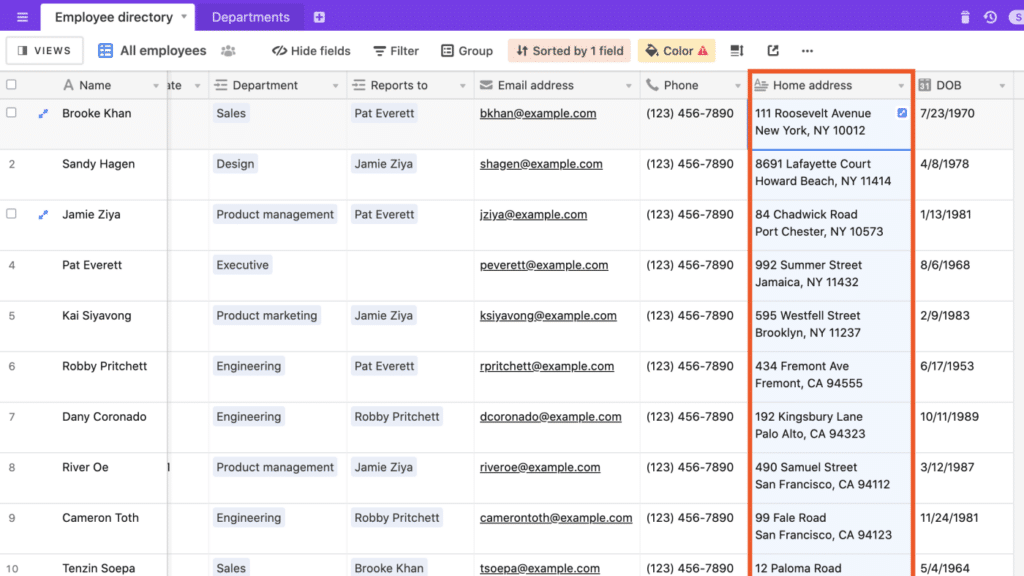The image size is (1024, 576).
Task: Open the Hide fields menu
Action: coord(311,51)
